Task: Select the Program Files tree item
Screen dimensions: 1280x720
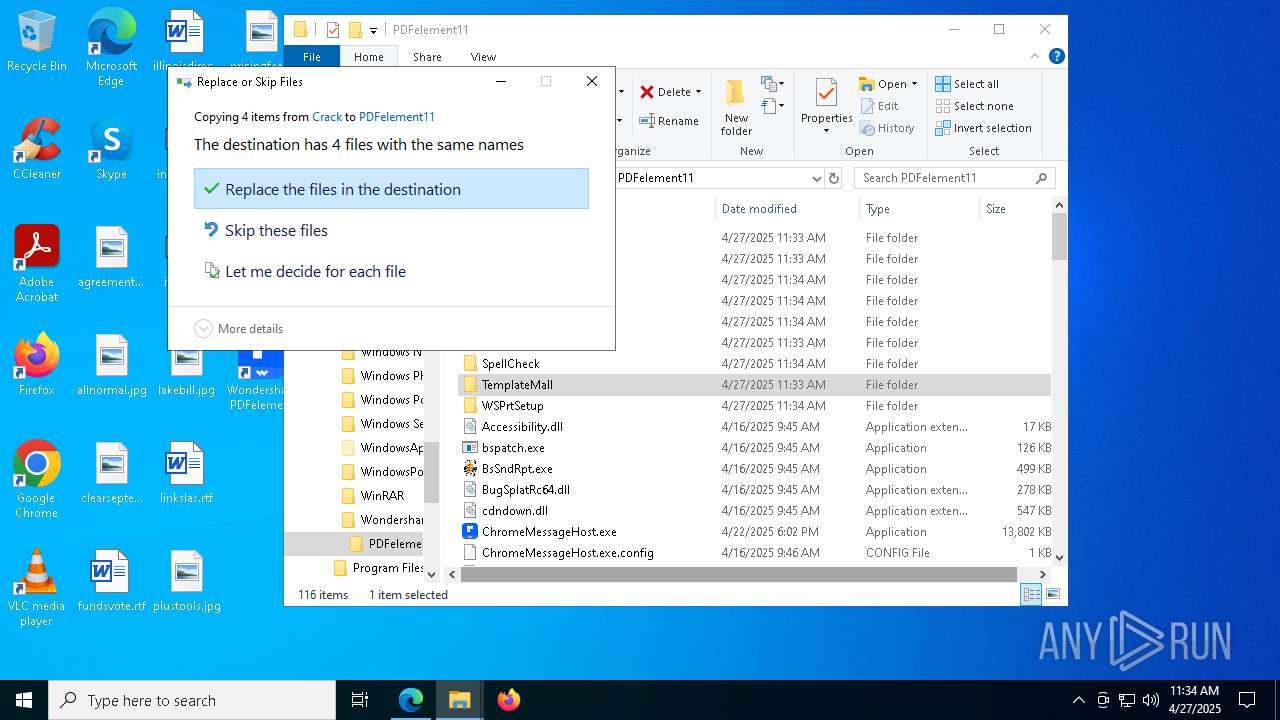Action: point(377,568)
